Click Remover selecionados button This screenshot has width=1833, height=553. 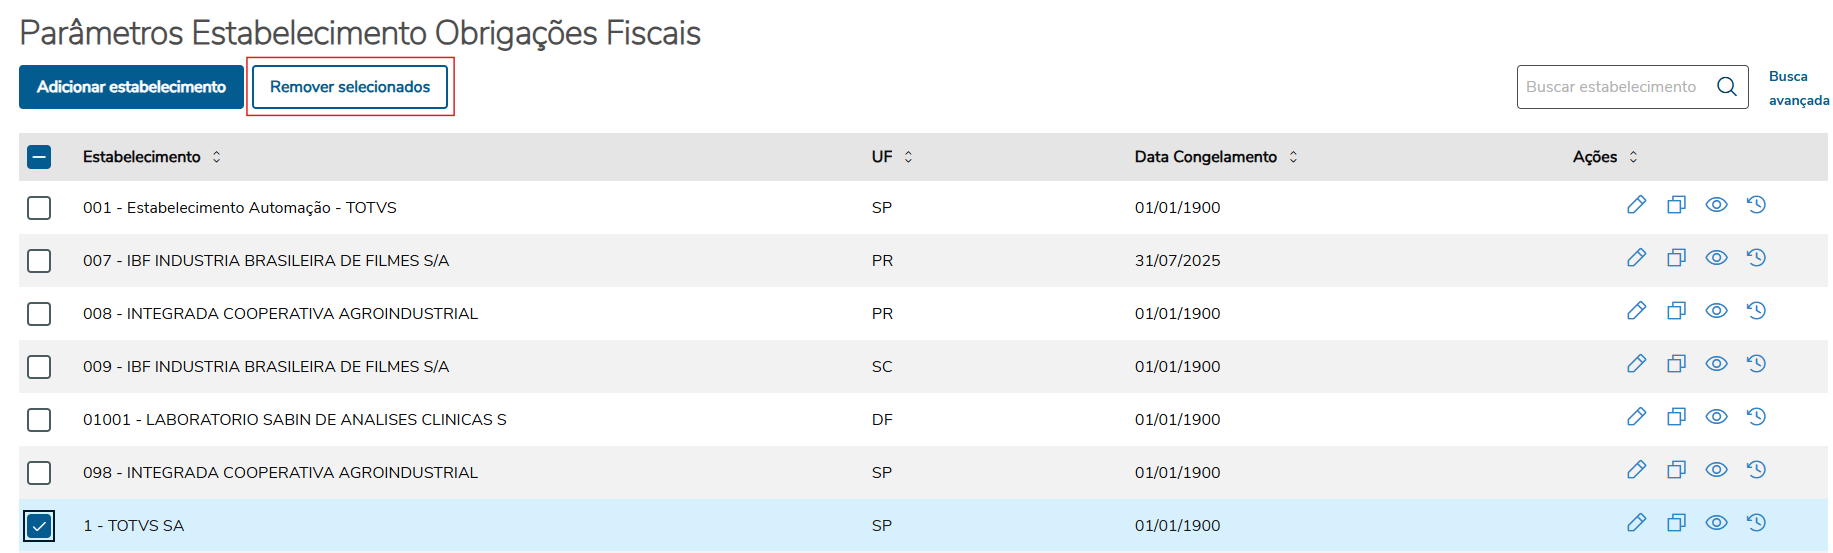point(350,87)
